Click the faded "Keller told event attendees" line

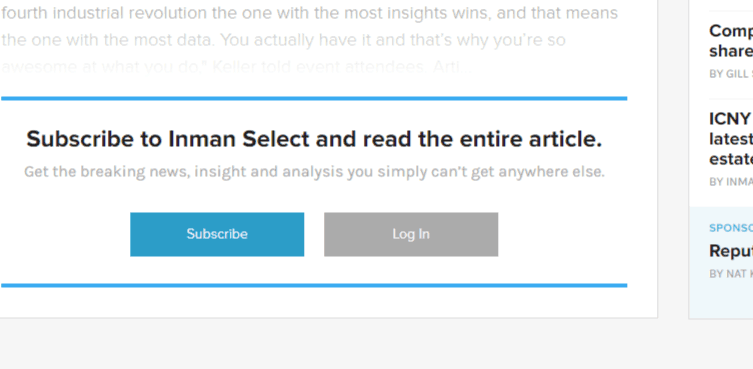237,67
